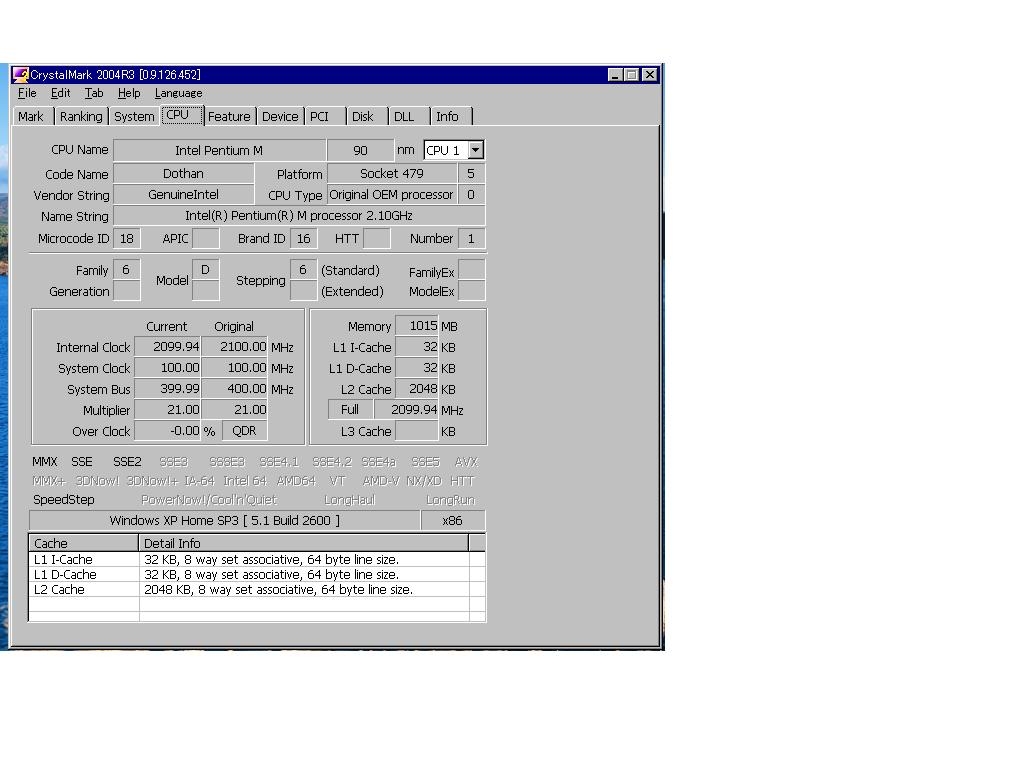This screenshot has width=1024, height=768.
Task: Click the Cache column header
Action: pyautogui.click(x=83, y=543)
